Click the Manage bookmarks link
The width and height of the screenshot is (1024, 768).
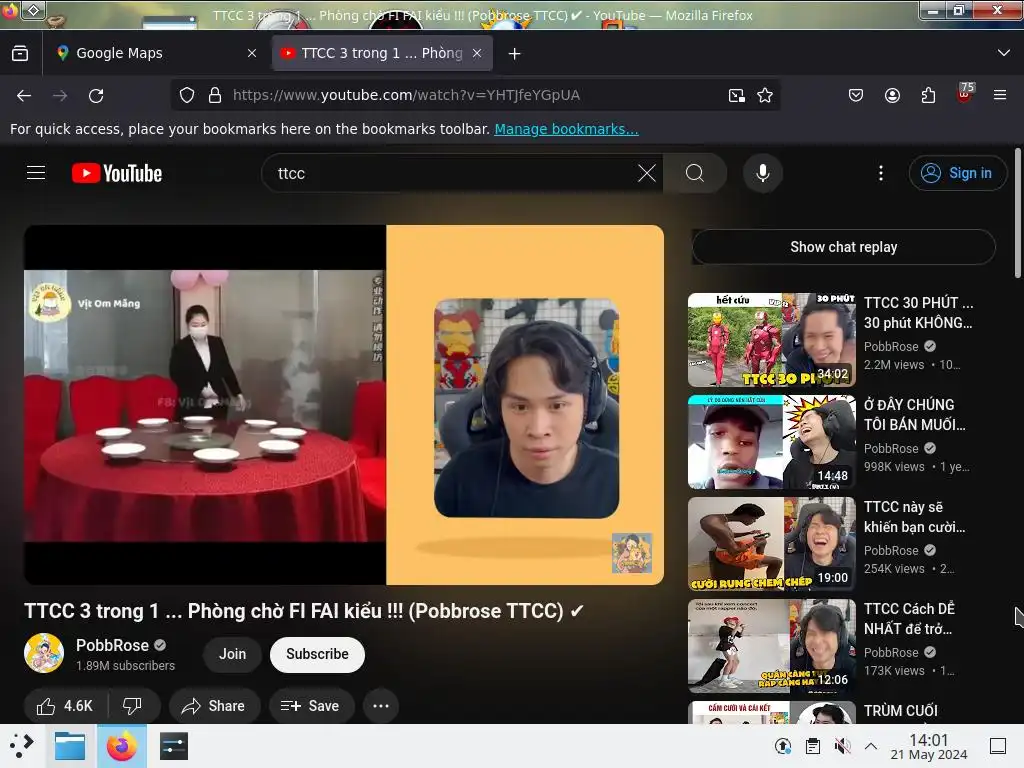(x=566, y=129)
